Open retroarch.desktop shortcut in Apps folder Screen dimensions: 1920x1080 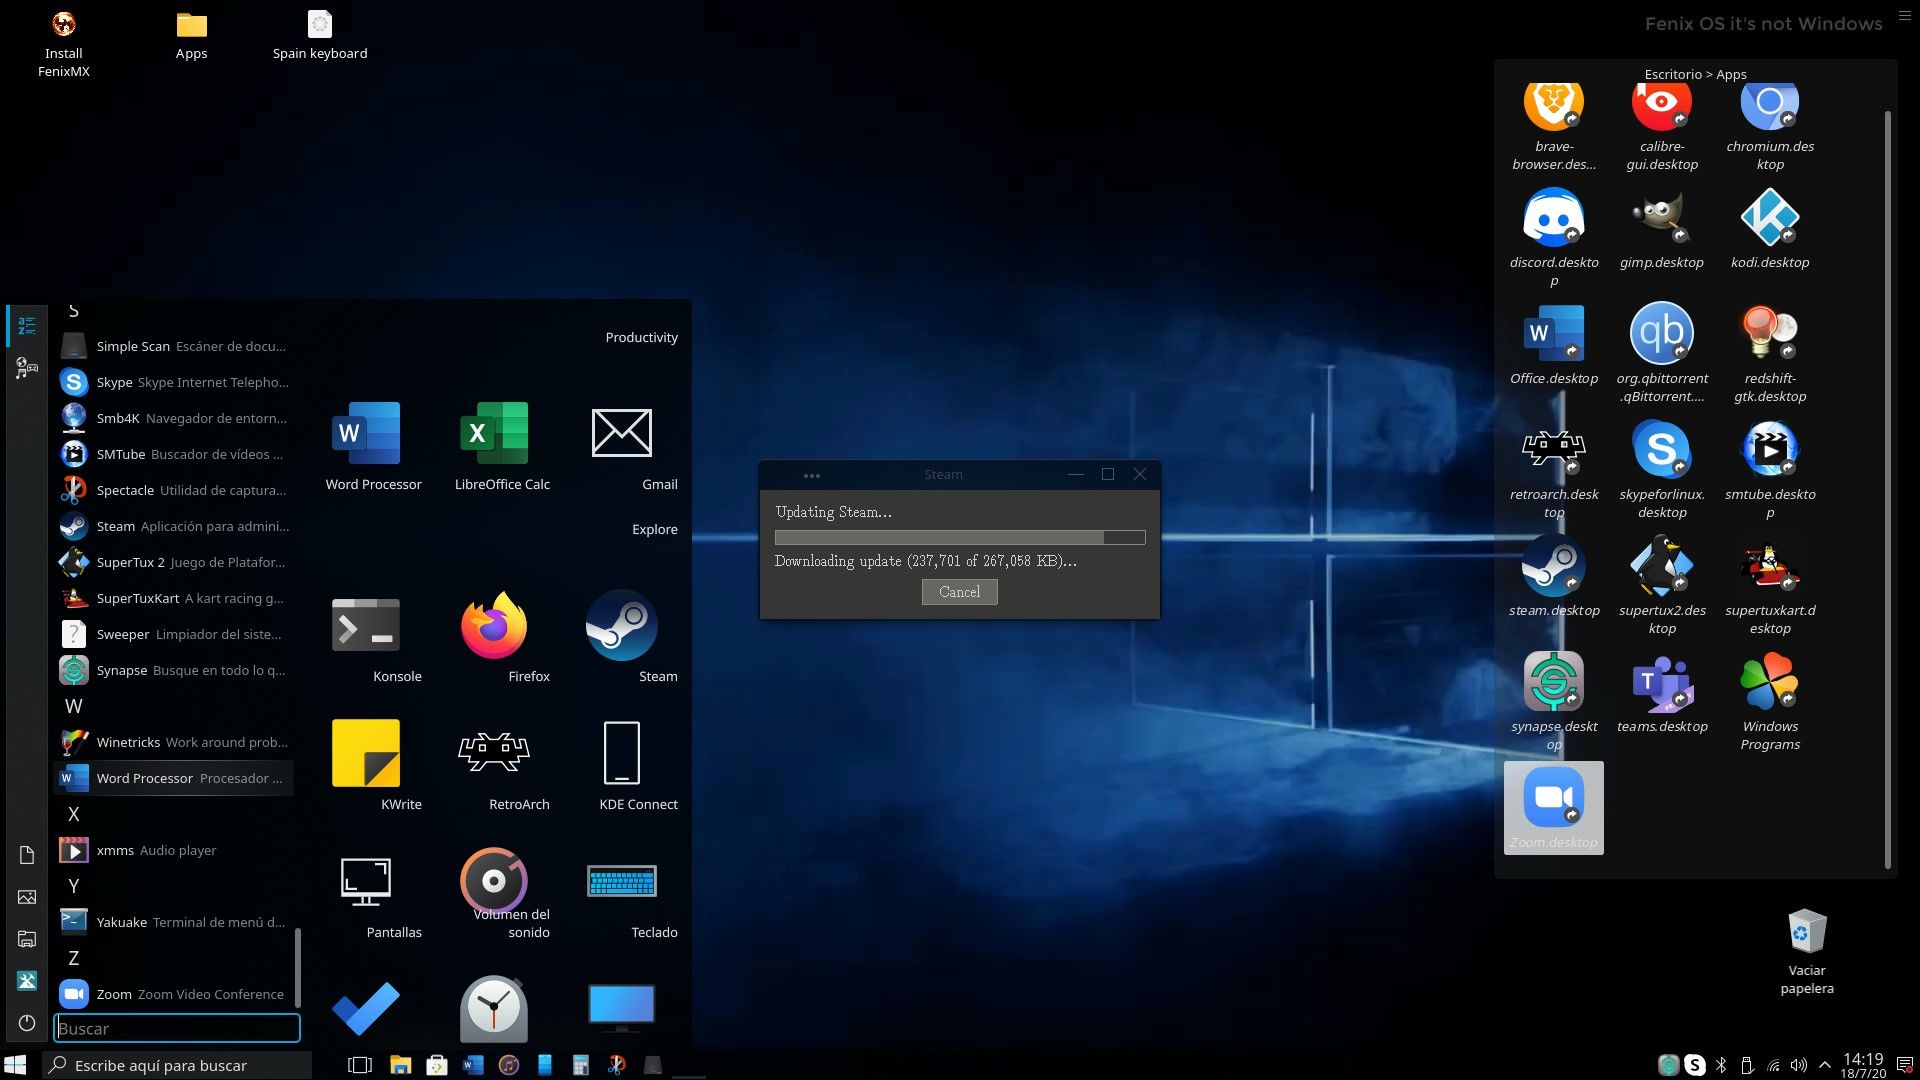(1554, 469)
